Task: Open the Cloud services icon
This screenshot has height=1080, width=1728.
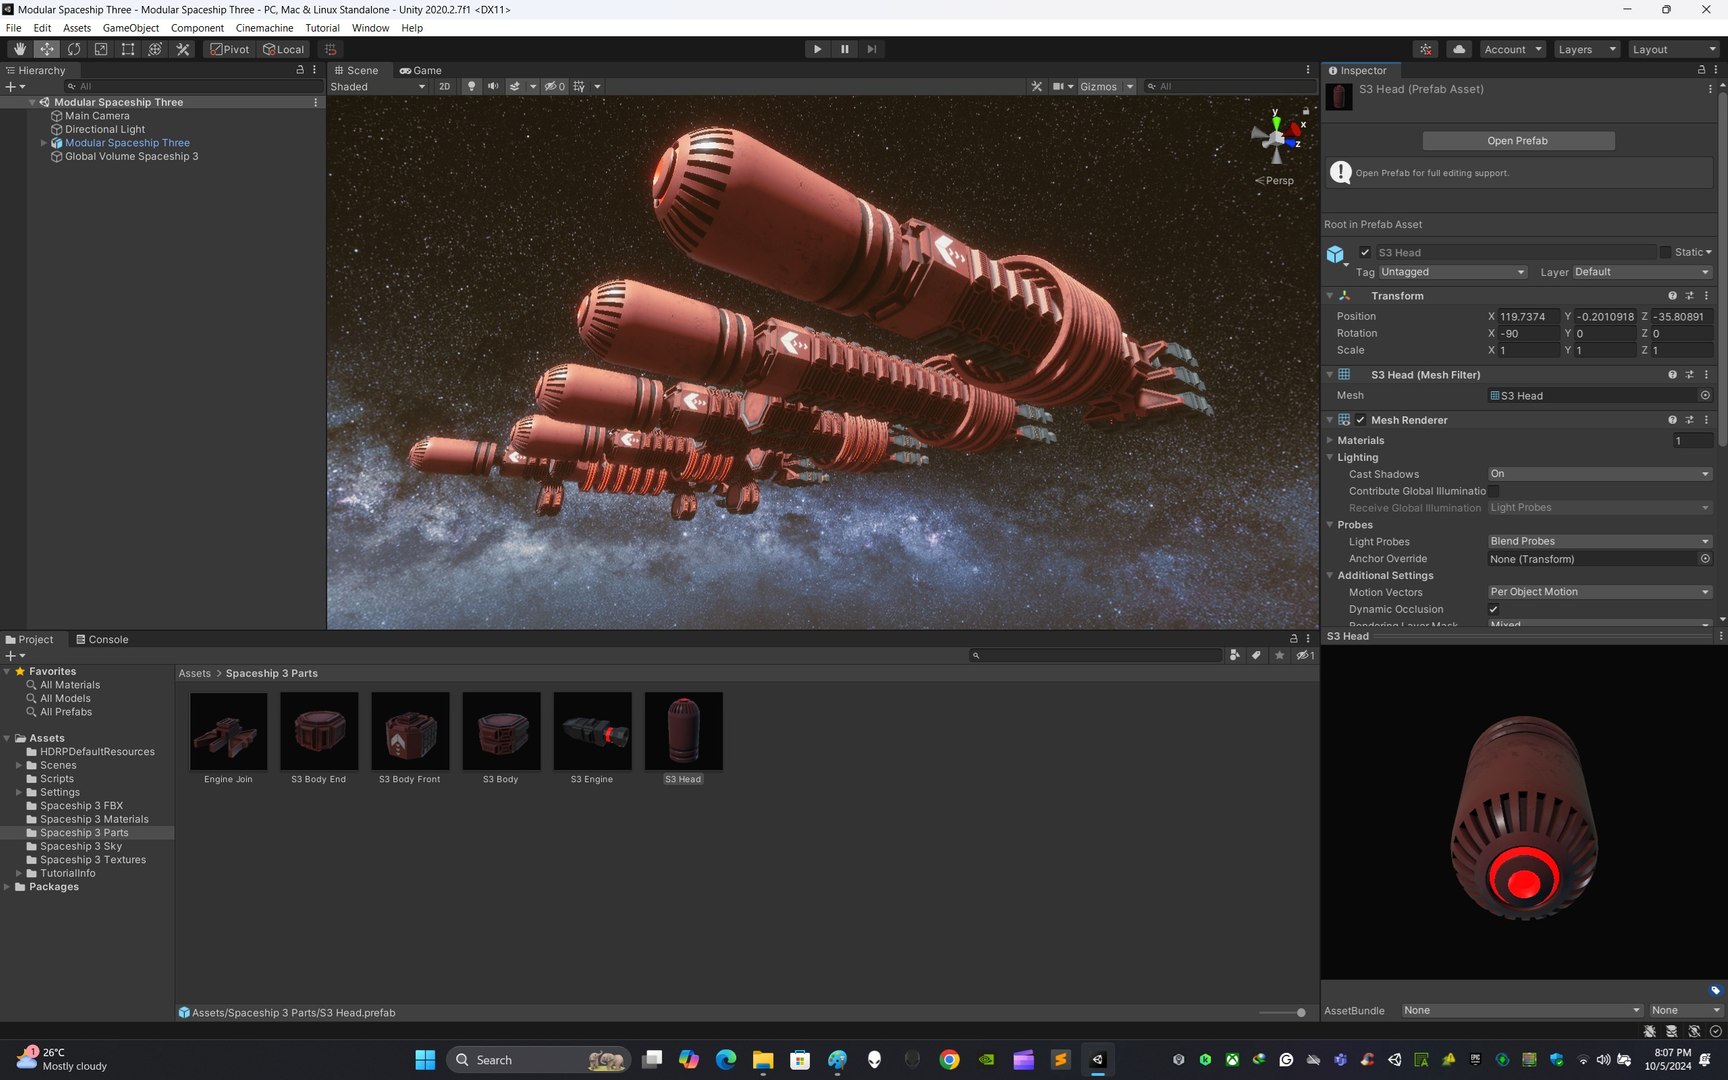Action: coord(1459,49)
